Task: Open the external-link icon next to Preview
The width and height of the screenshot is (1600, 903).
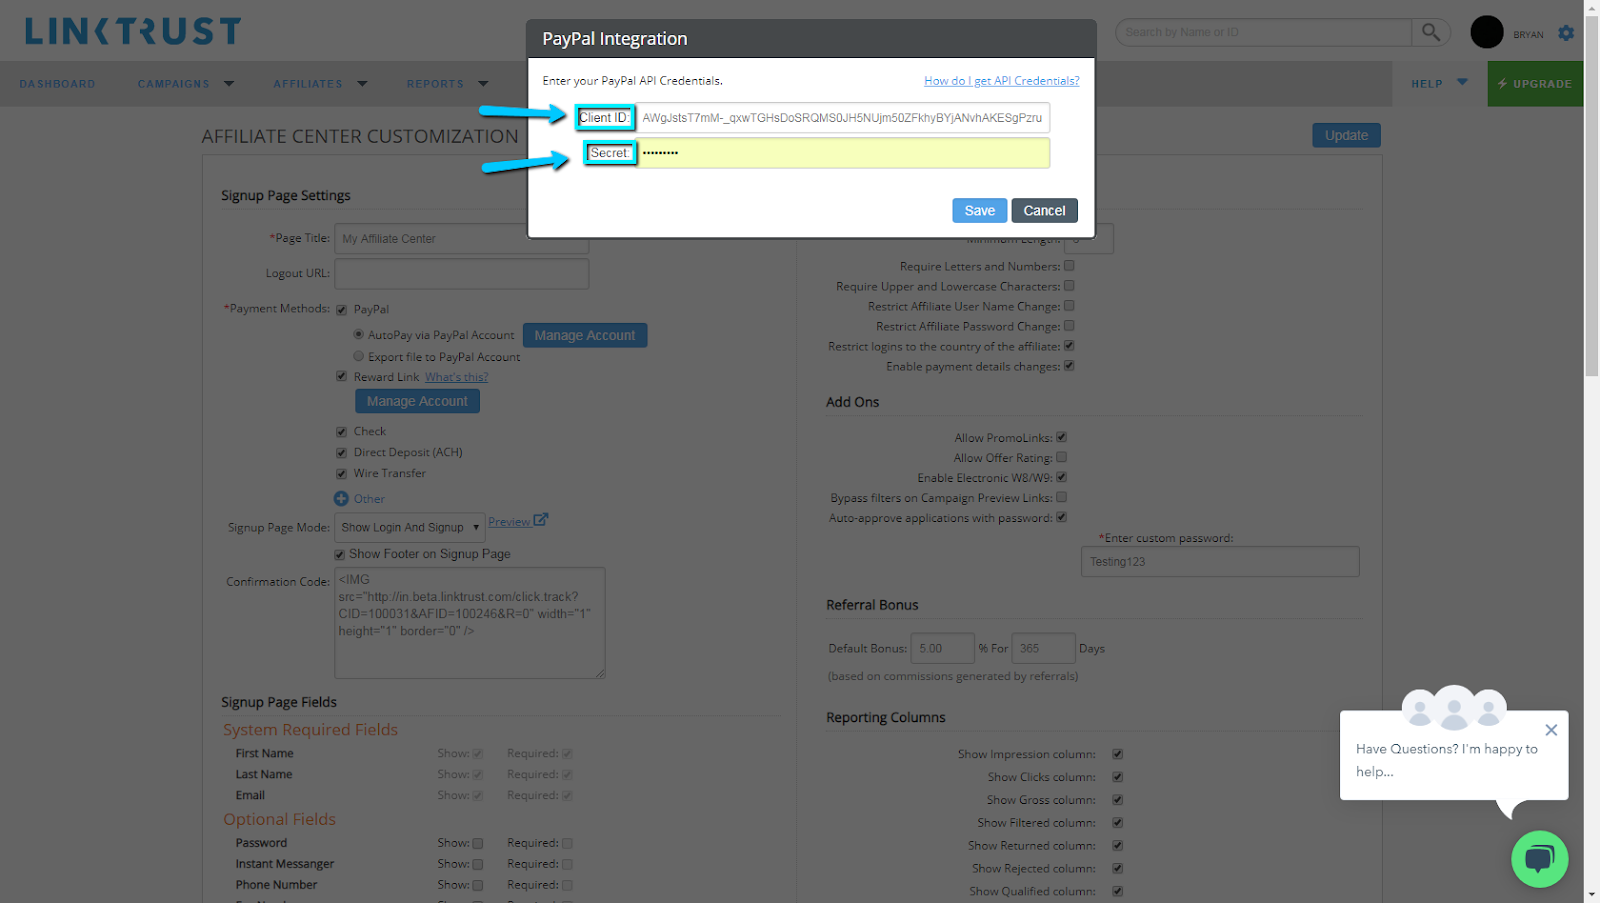Action: coord(541,520)
